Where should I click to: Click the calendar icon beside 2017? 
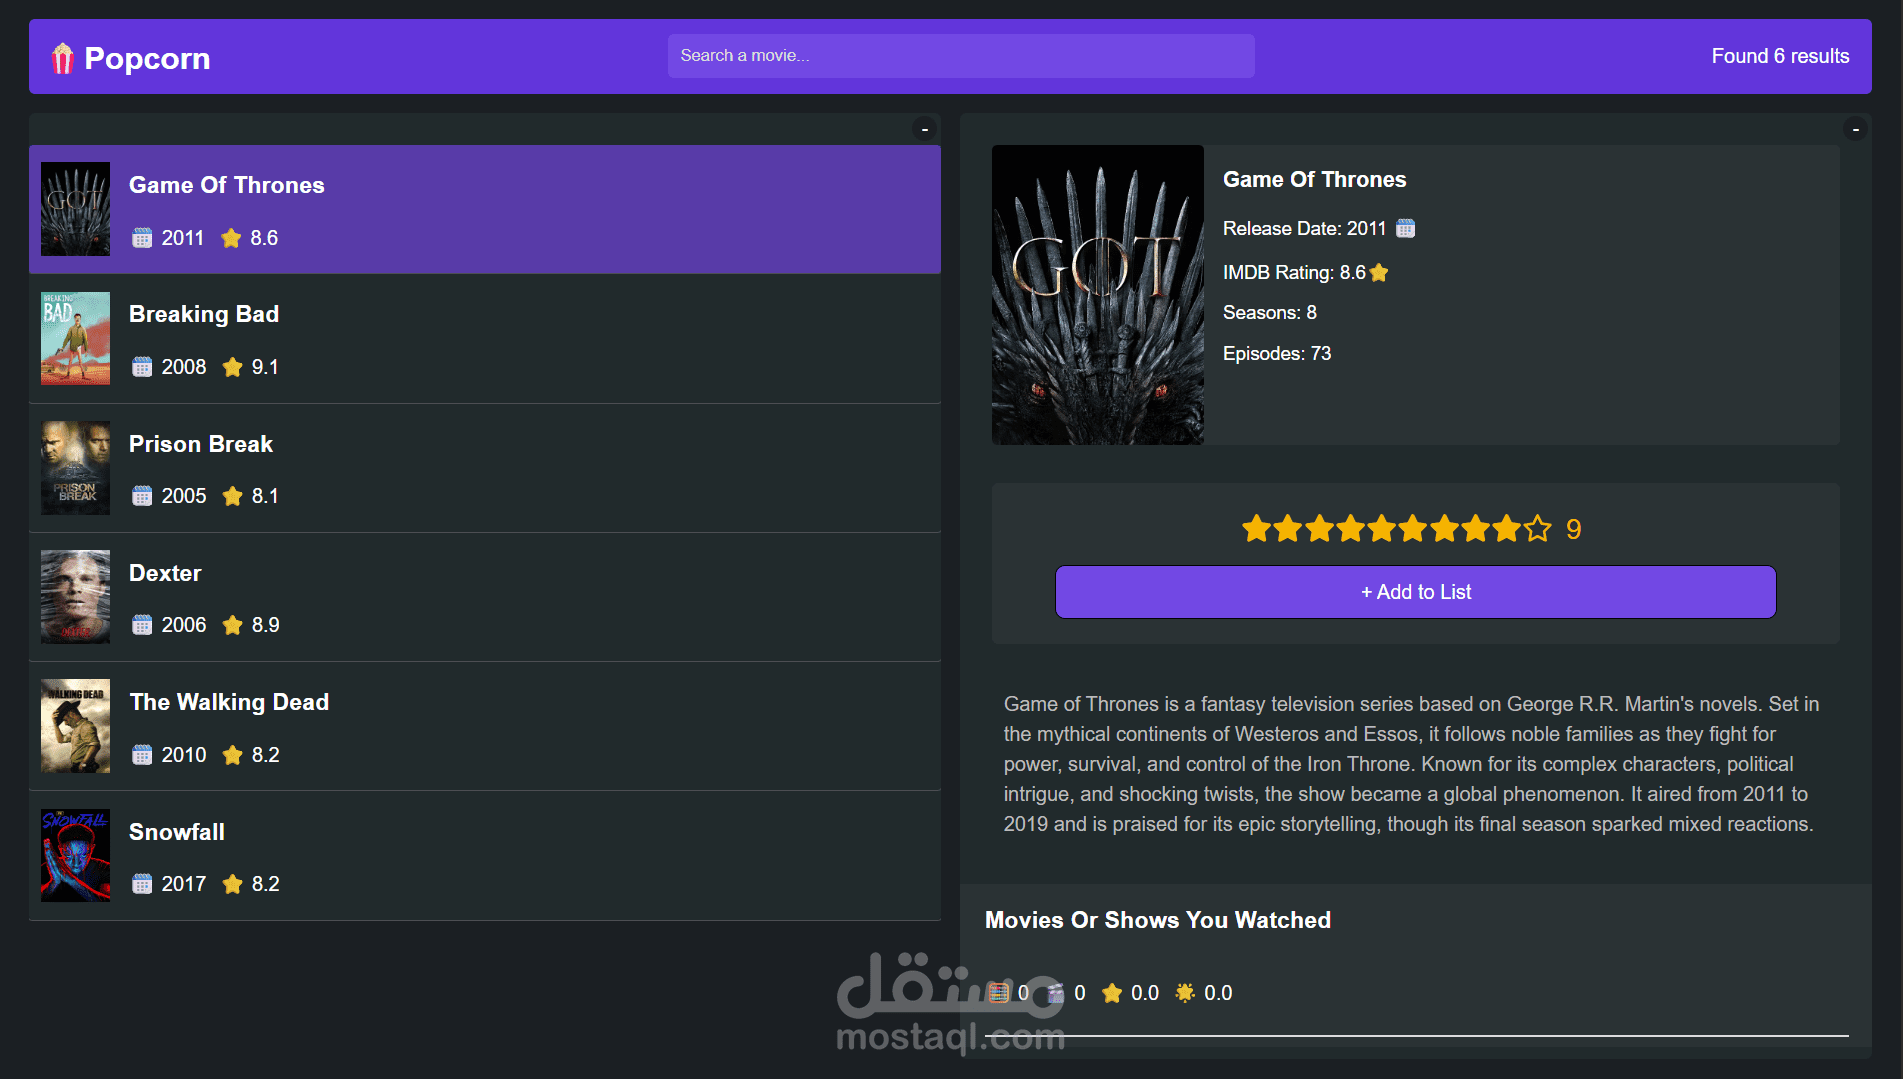142,884
